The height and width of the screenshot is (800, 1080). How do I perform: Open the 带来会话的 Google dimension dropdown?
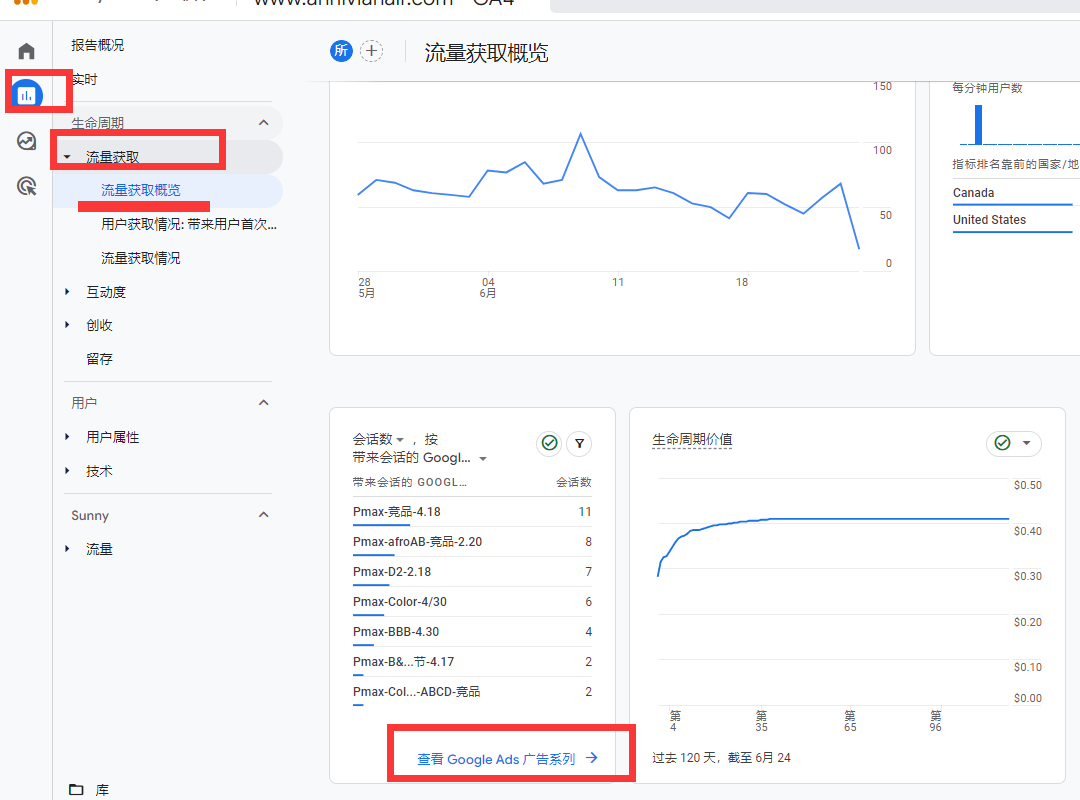pos(484,458)
